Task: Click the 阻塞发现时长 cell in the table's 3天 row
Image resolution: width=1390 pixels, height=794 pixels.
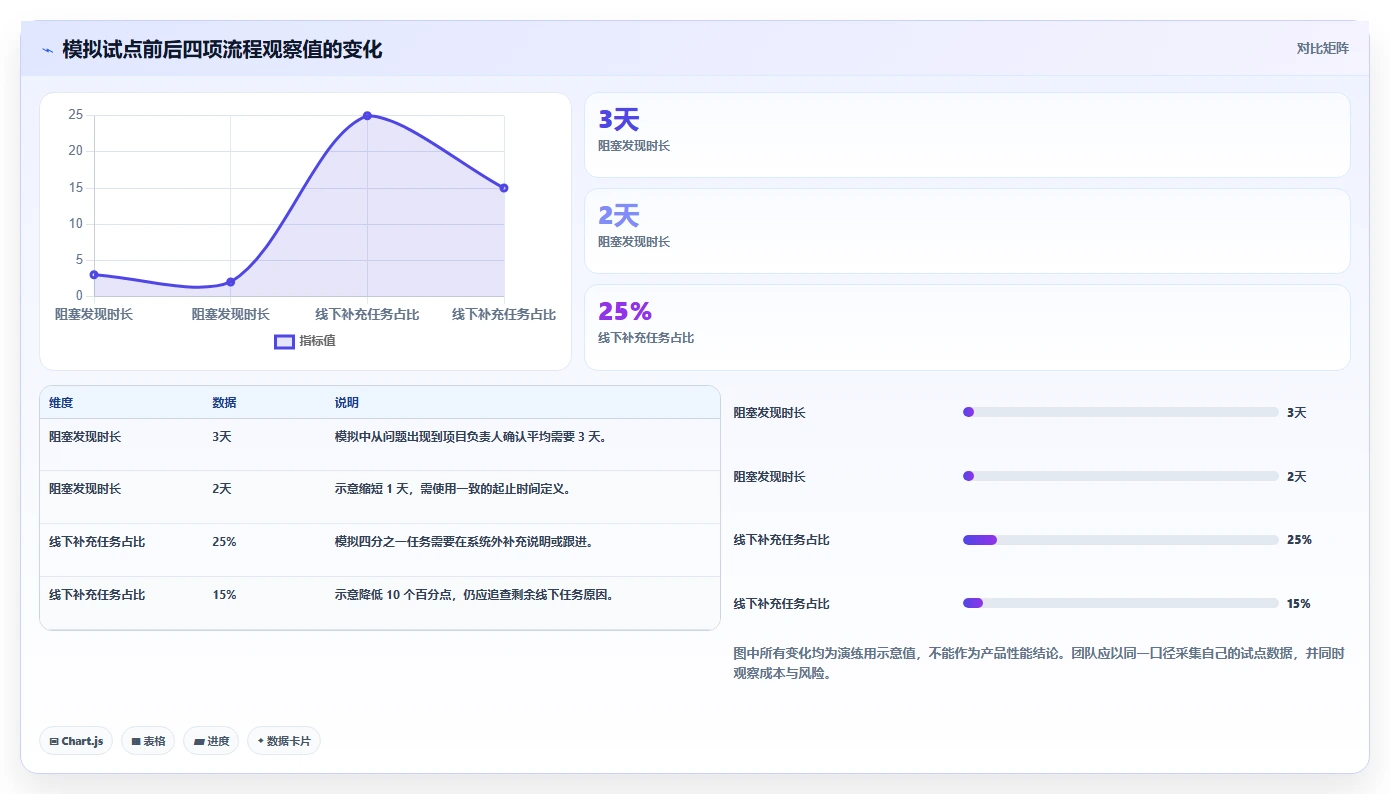Action: (85, 437)
